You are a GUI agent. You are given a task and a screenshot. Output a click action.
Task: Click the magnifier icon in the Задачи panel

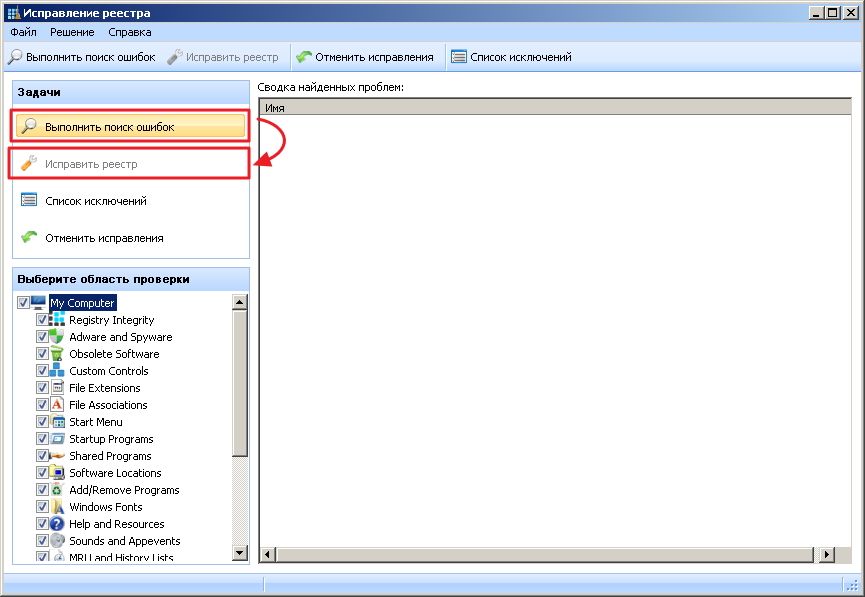(x=29, y=126)
